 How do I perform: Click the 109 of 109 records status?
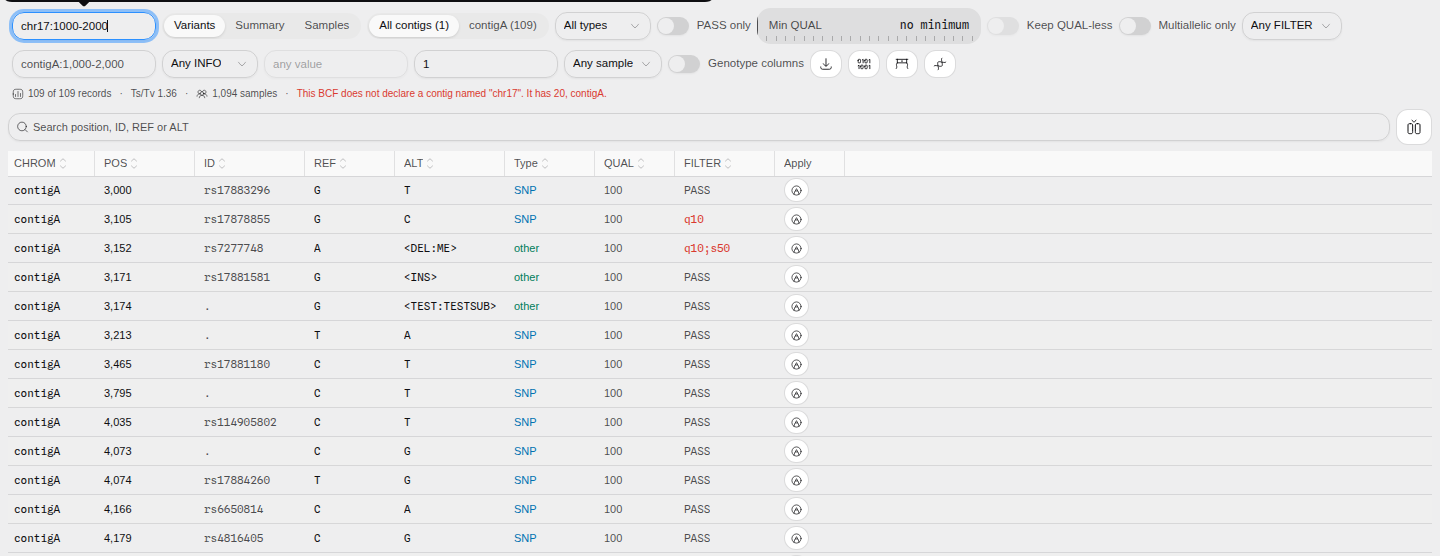tap(70, 93)
